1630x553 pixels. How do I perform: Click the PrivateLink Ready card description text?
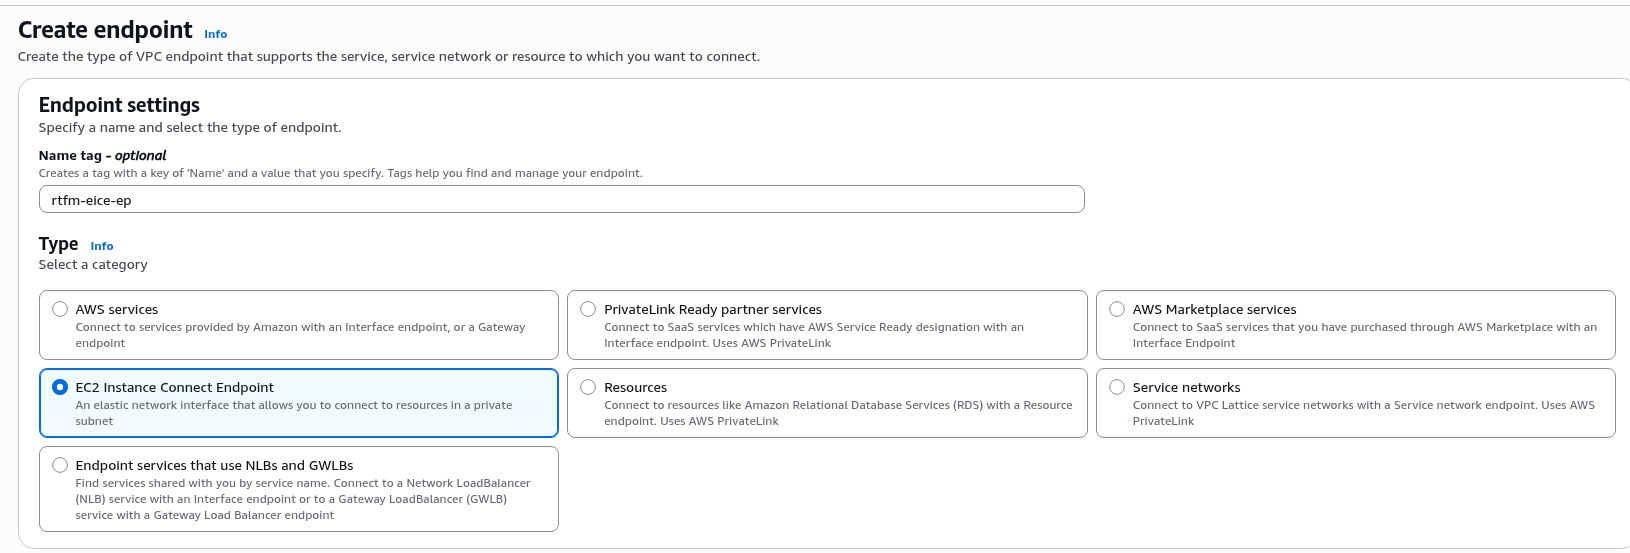(813, 335)
